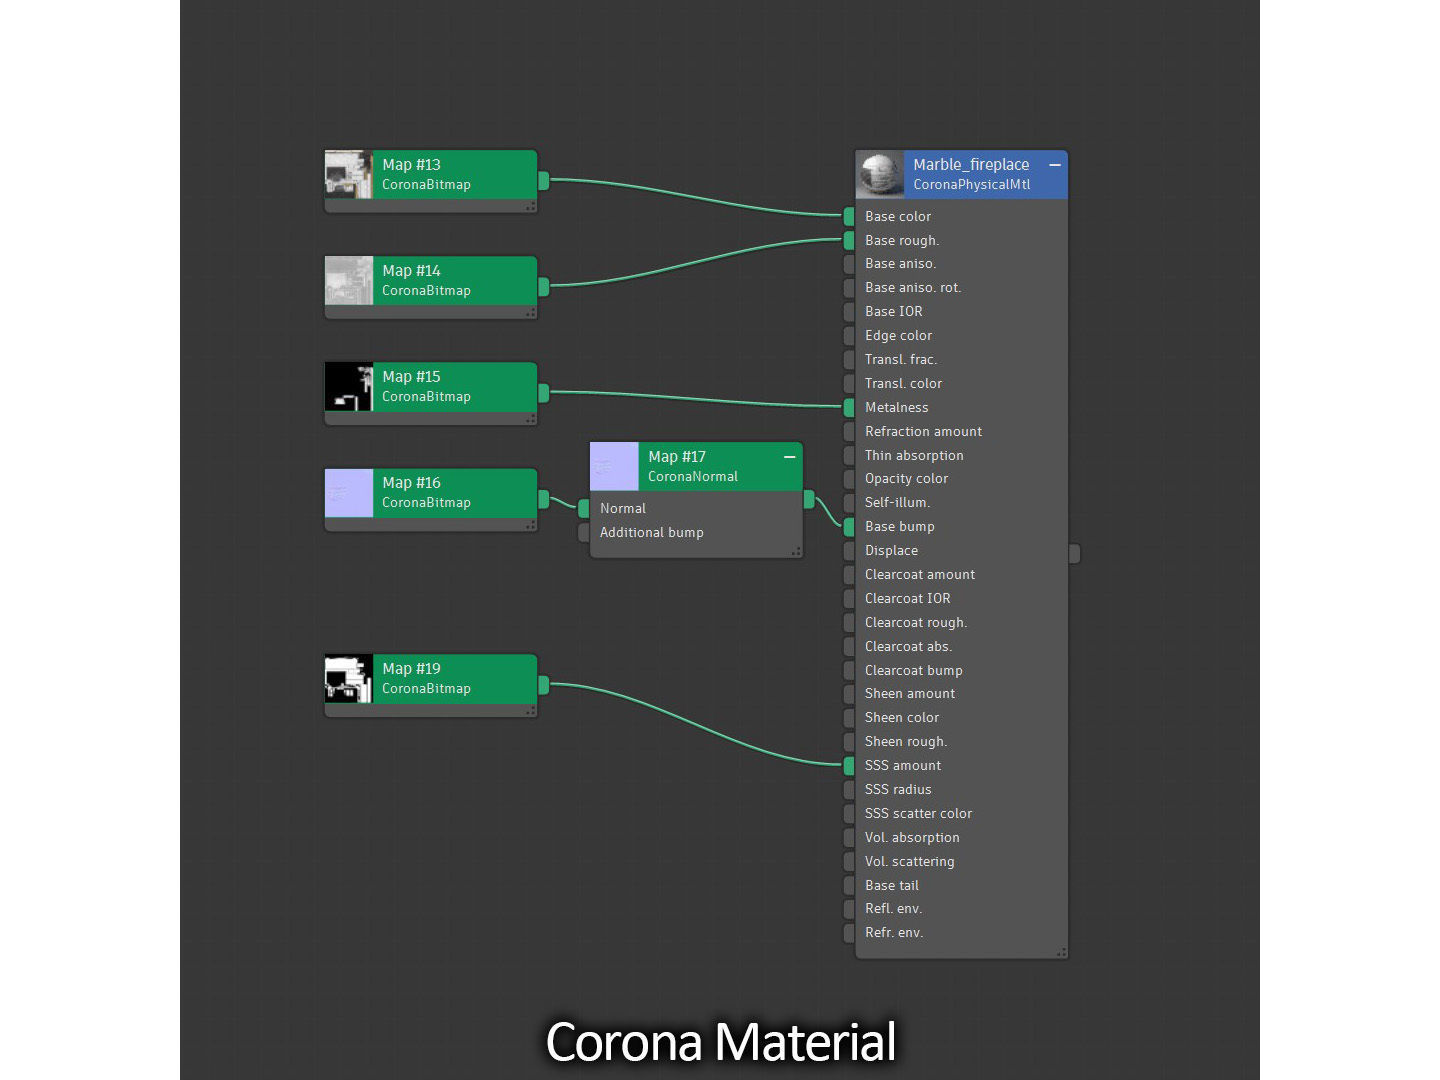Click the Base color input socket
The image size is (1440, 1080).
click(x=849, y=217)
